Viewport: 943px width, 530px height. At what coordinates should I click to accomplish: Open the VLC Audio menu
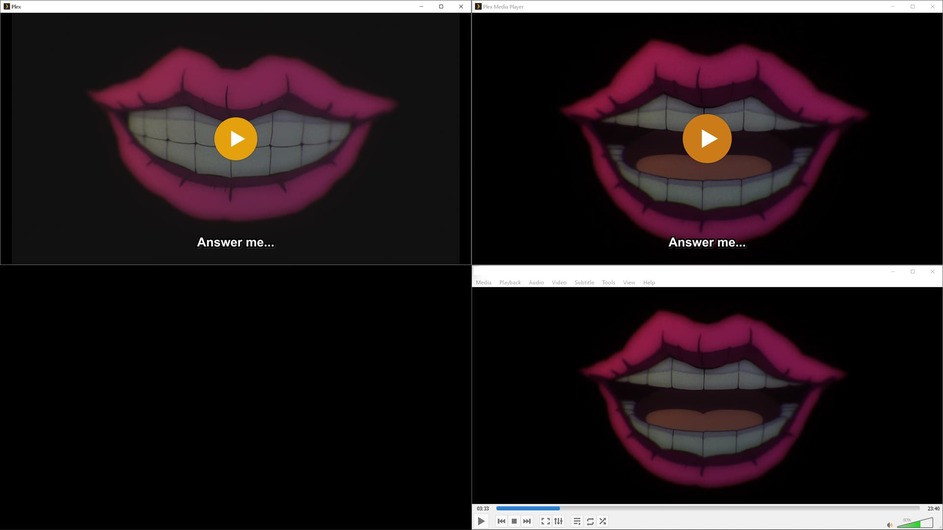click(536, 282)
